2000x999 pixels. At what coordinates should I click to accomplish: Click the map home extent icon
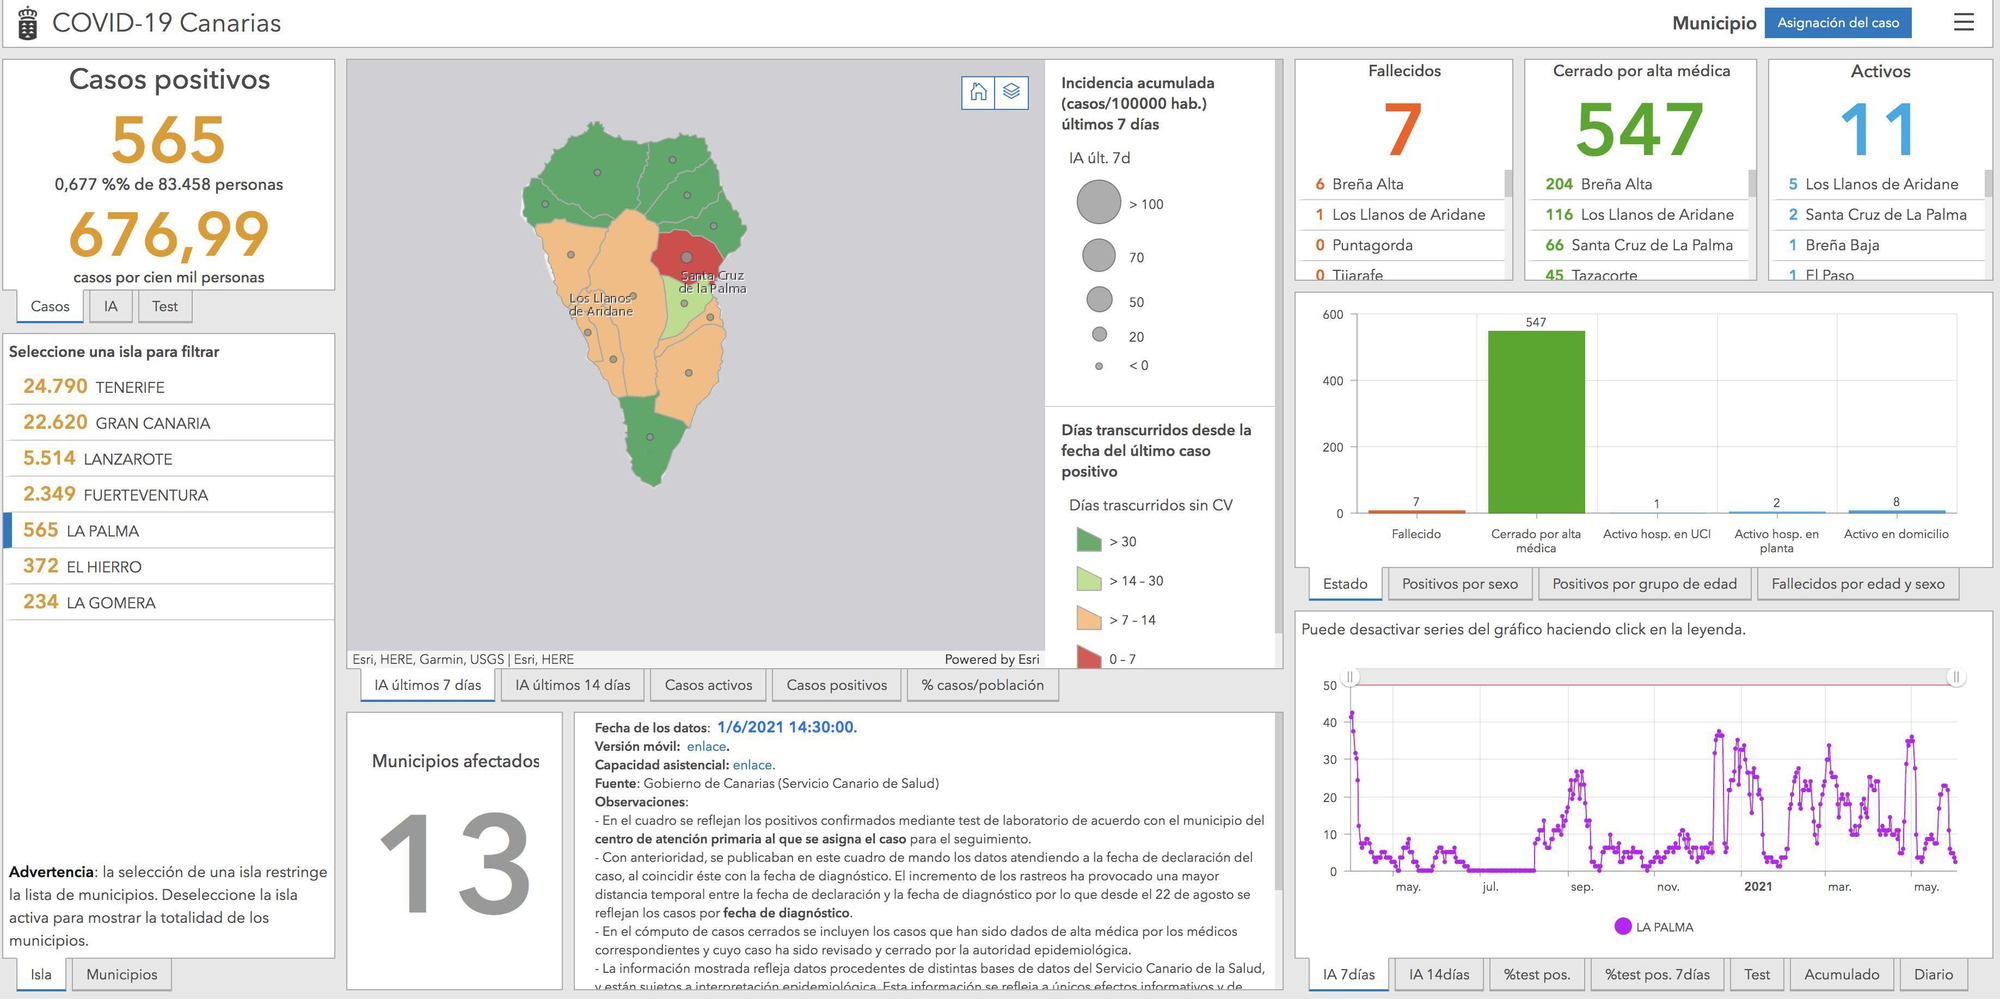(978, 92)
